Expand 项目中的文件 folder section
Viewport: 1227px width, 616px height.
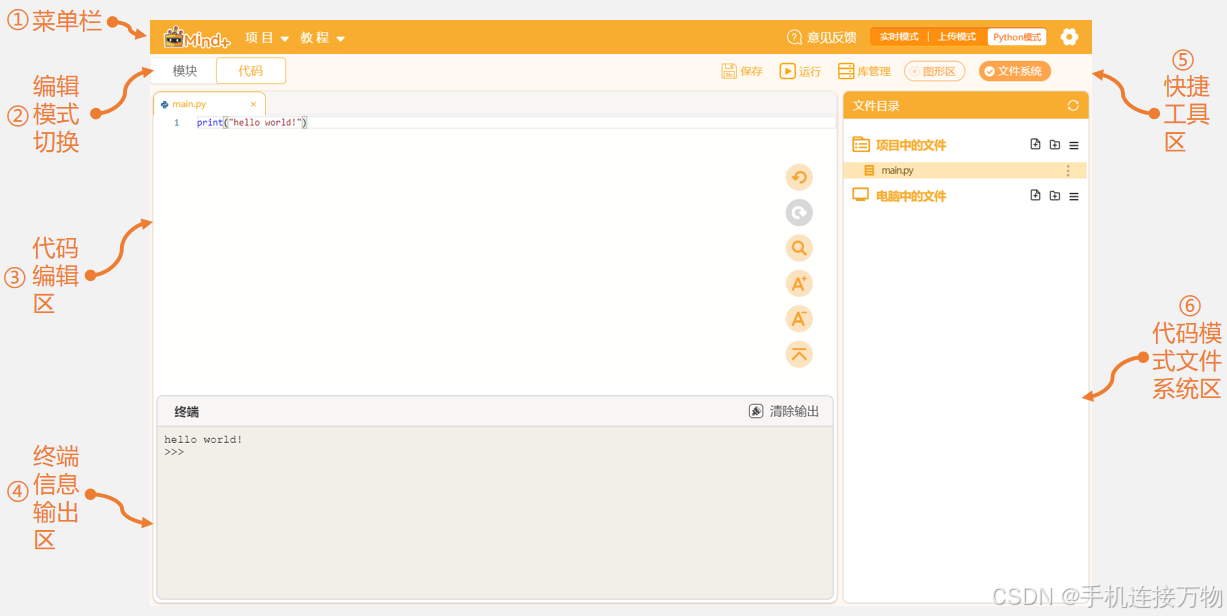899,145
